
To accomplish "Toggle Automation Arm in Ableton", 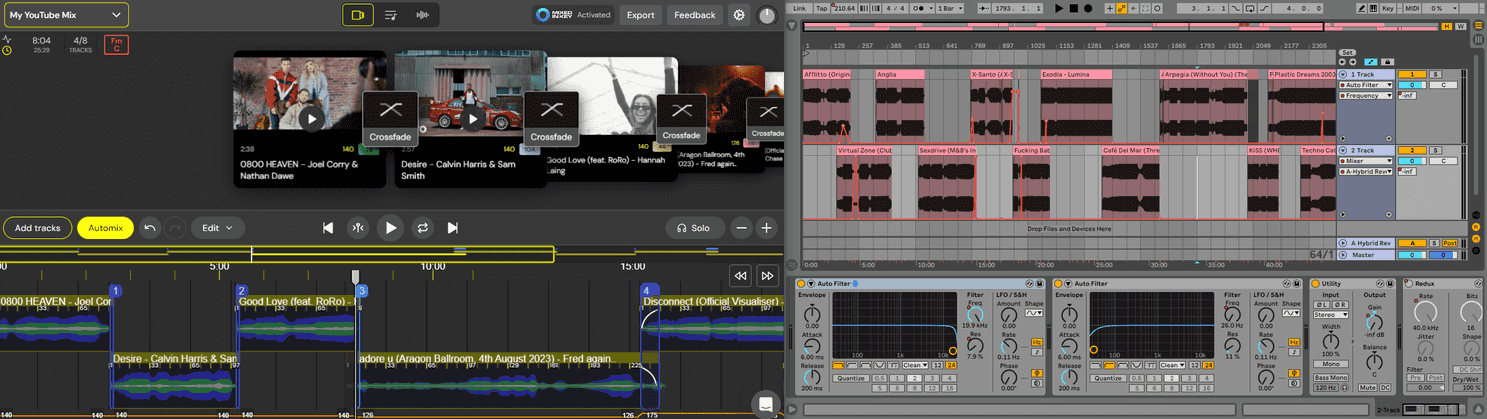I will 1122,8.
